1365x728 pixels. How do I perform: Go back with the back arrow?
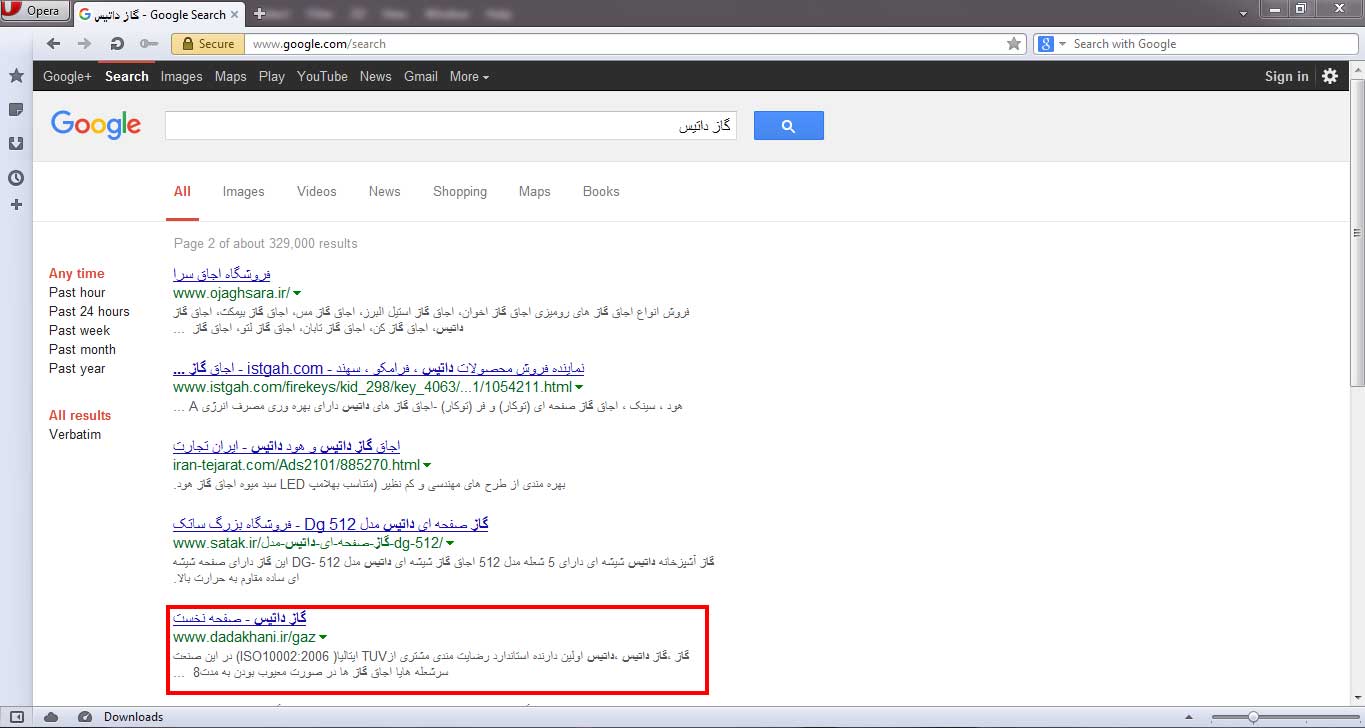click(x=54, y=44)
